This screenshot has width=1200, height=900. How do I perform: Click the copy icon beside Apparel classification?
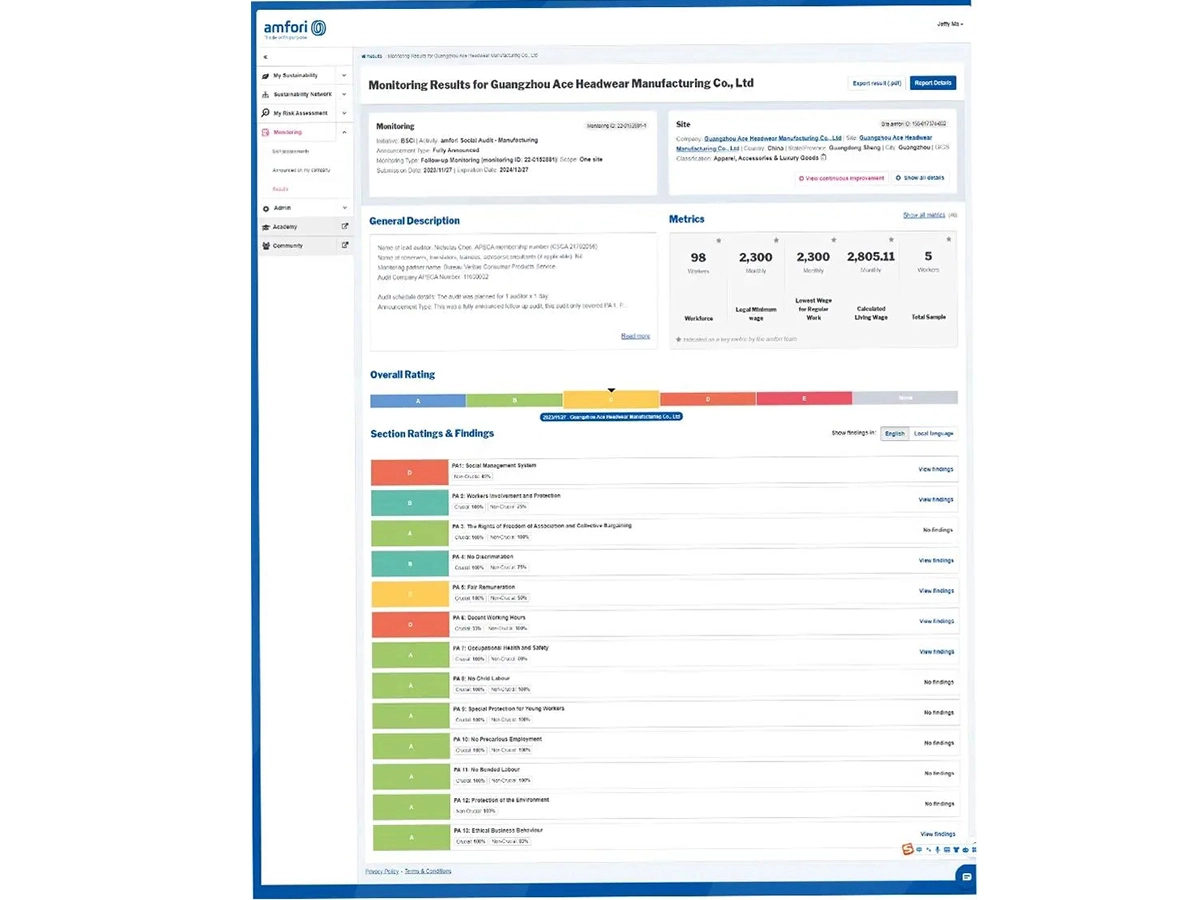823,158
